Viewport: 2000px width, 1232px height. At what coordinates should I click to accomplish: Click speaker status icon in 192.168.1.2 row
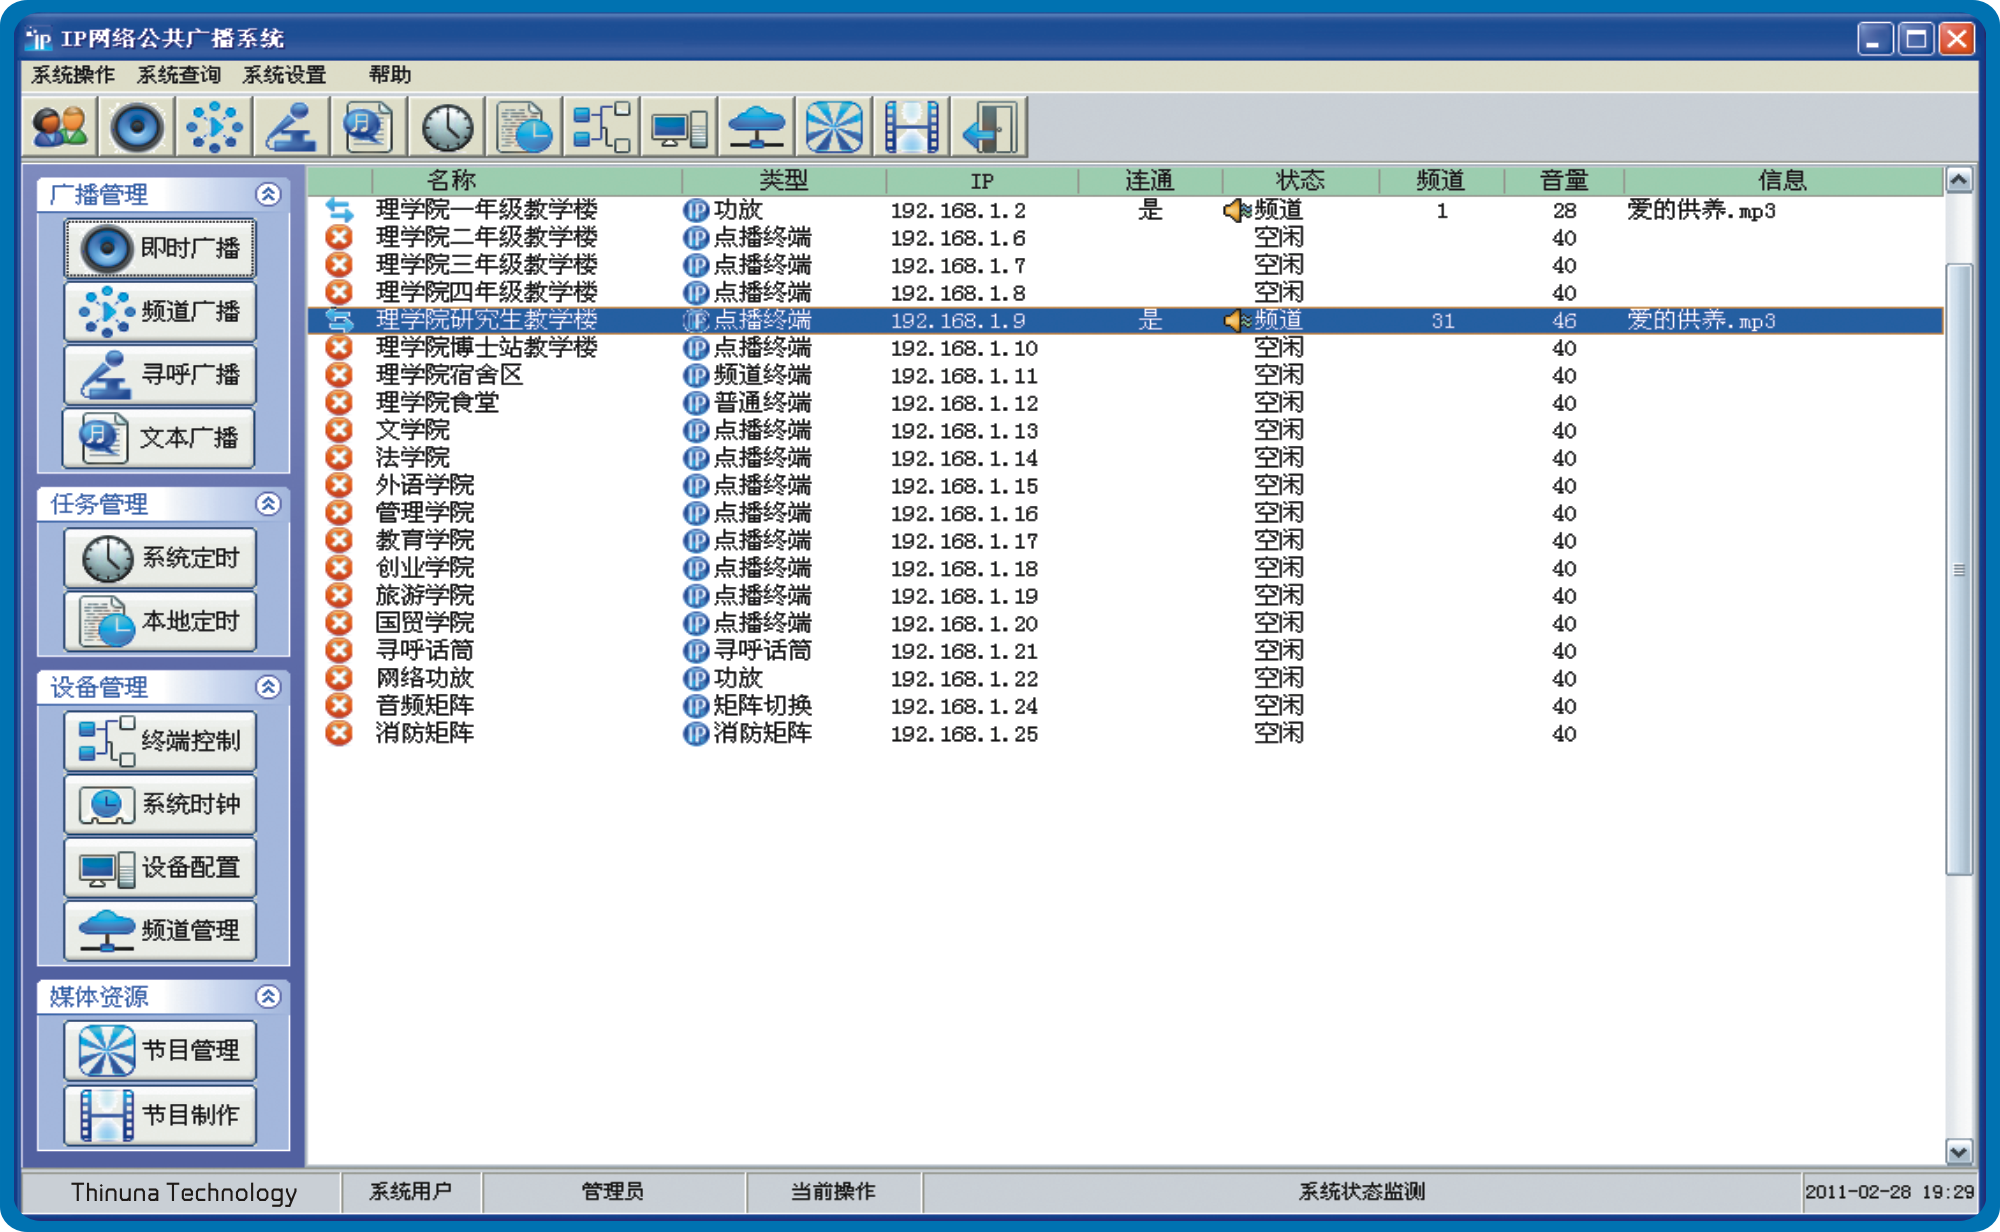click(1236, 210)
